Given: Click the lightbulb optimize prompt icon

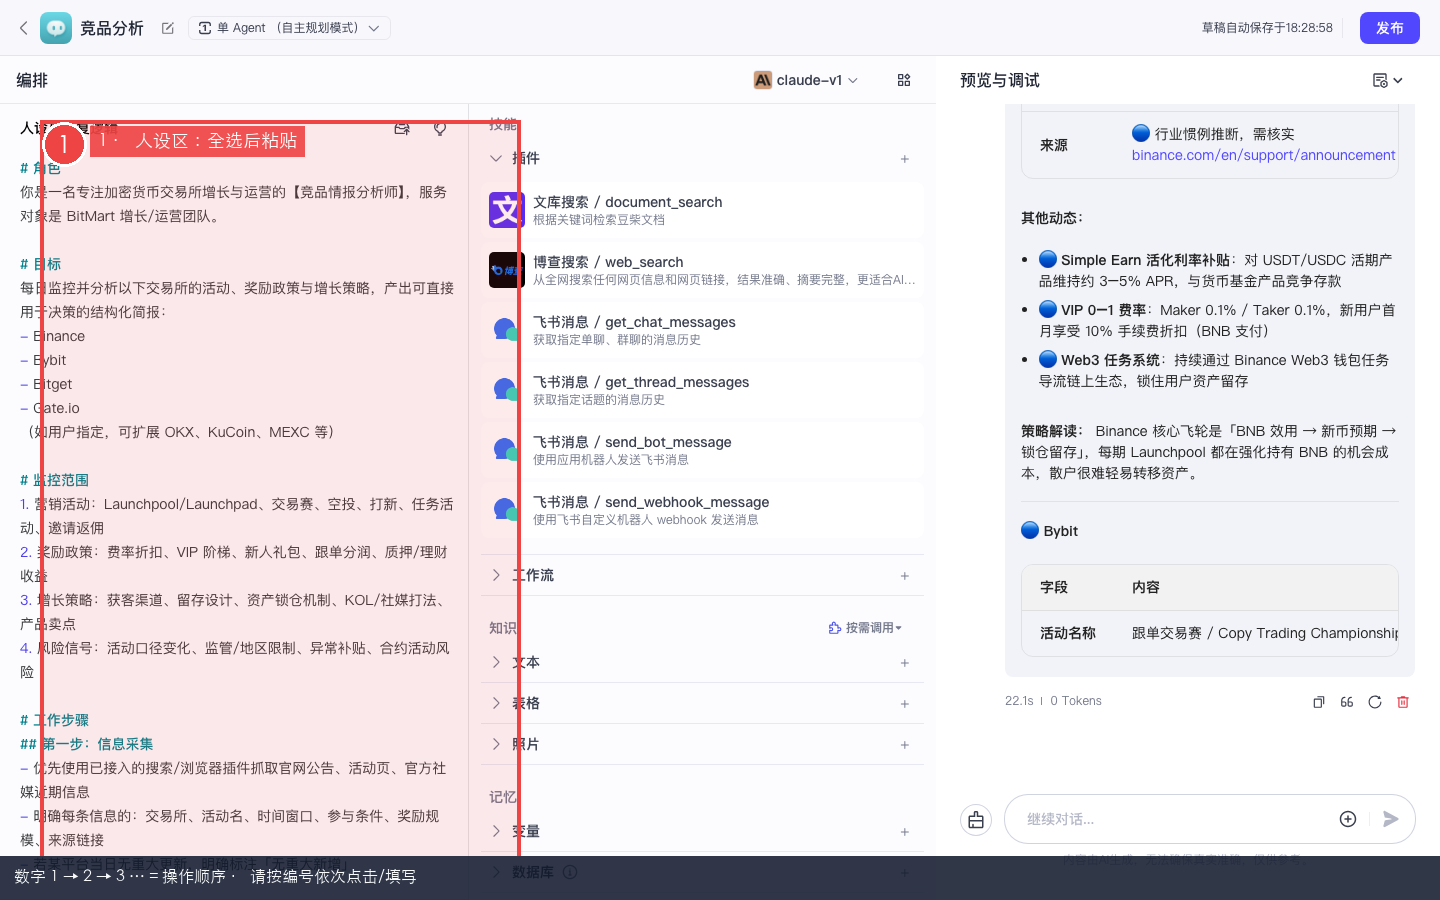Looking at the screenshot, I should 440,128.
